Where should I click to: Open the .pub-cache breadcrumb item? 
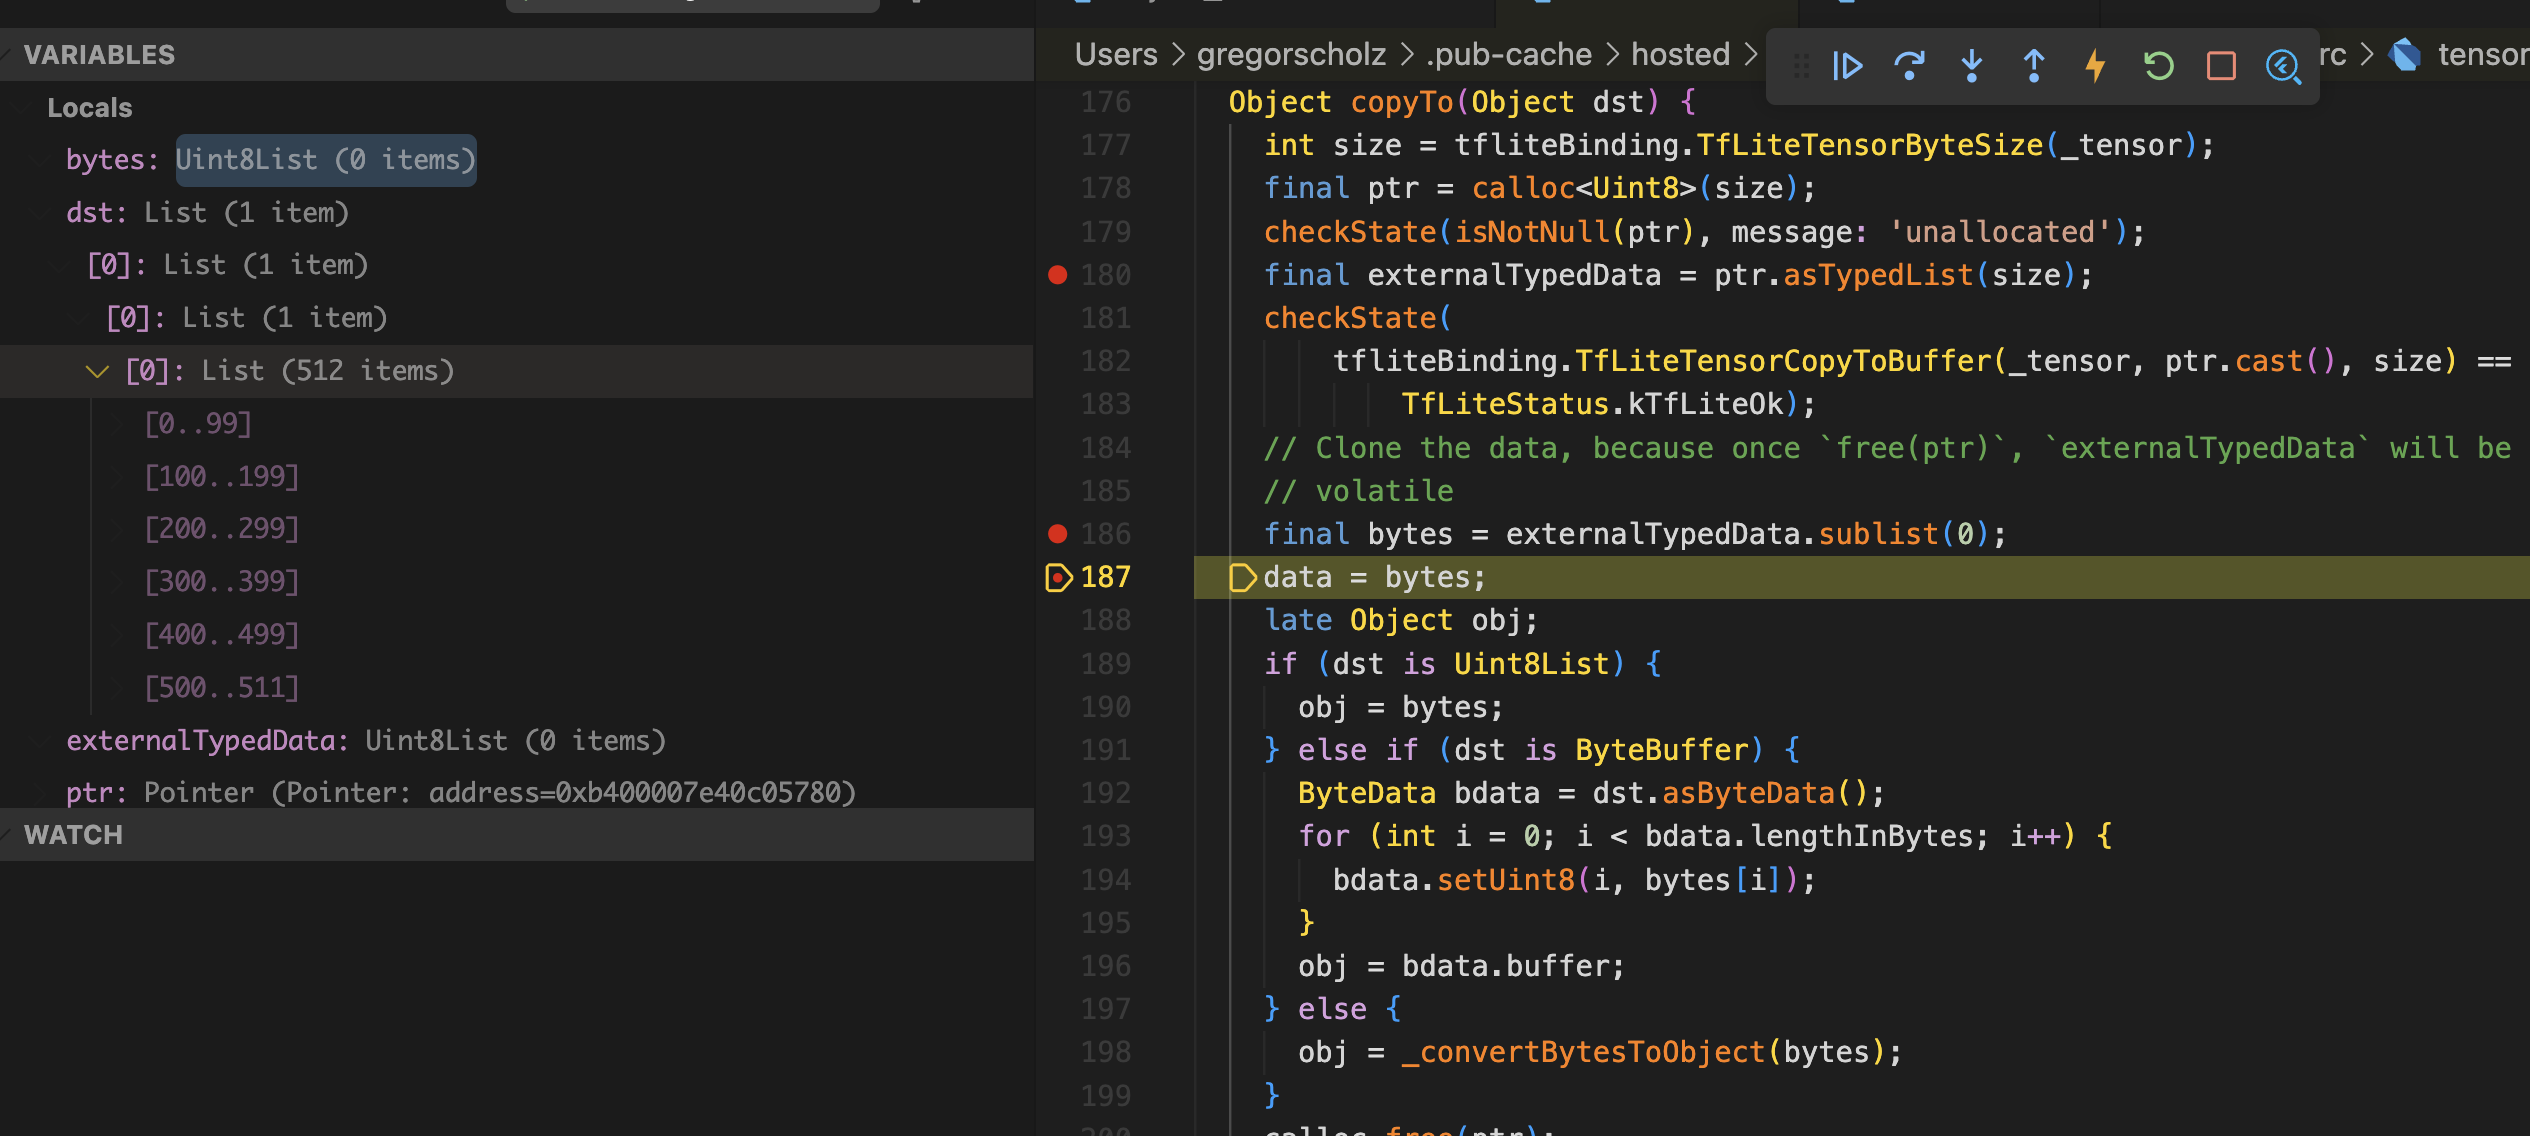(x=1506, y=54)
